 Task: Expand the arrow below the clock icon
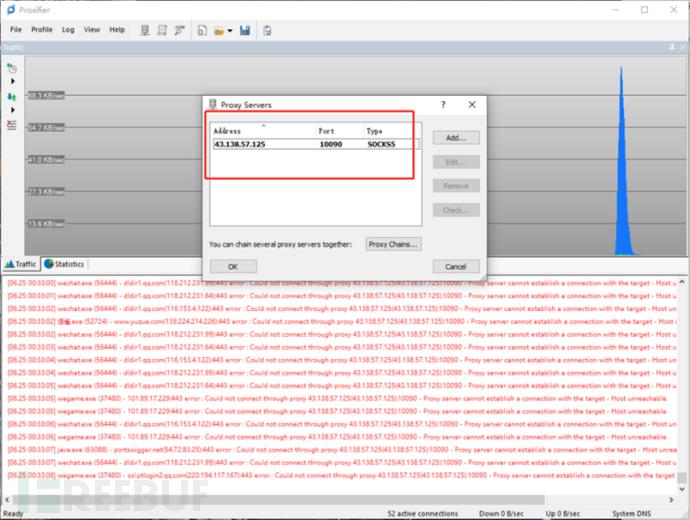click(13, 81)
